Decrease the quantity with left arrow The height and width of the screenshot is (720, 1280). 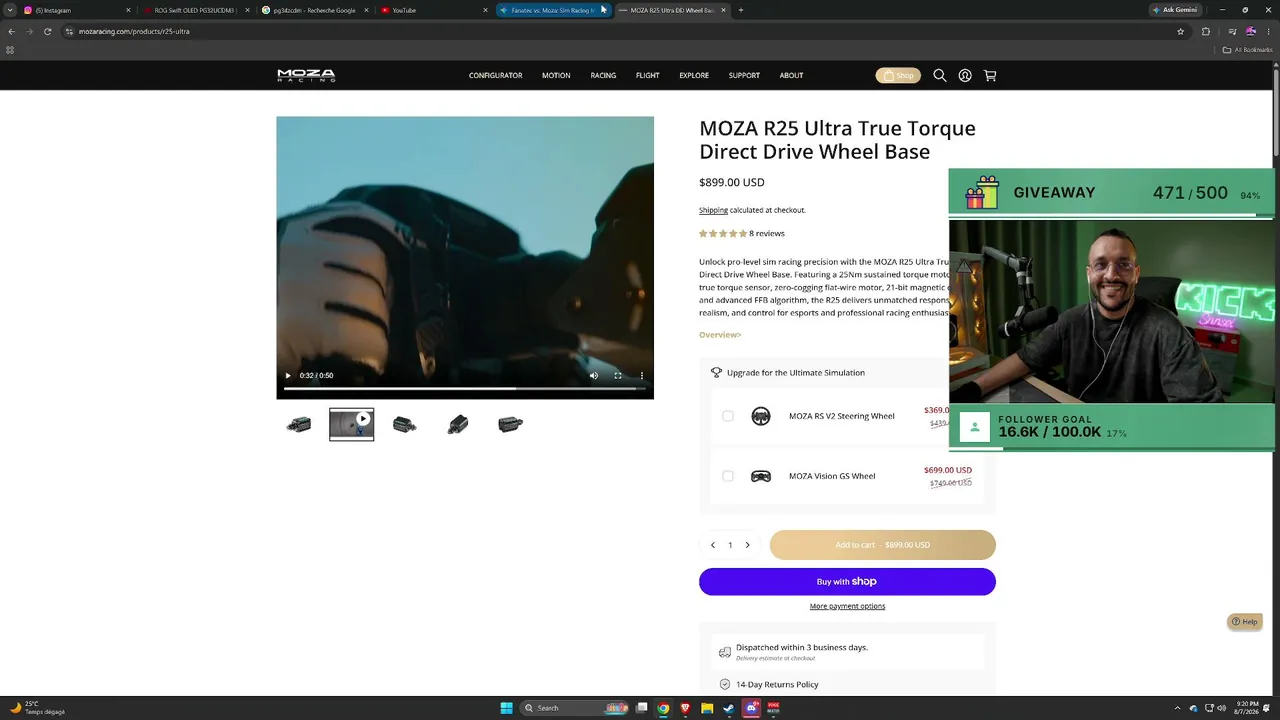pyautogui.click(x=713, y=545)
